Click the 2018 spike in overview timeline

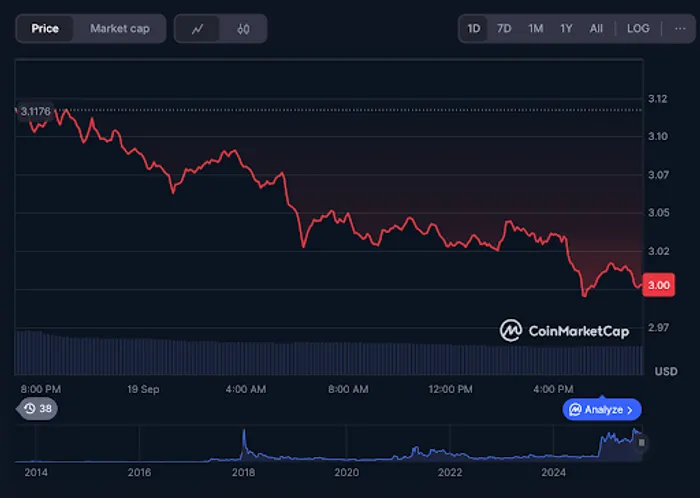243,440
